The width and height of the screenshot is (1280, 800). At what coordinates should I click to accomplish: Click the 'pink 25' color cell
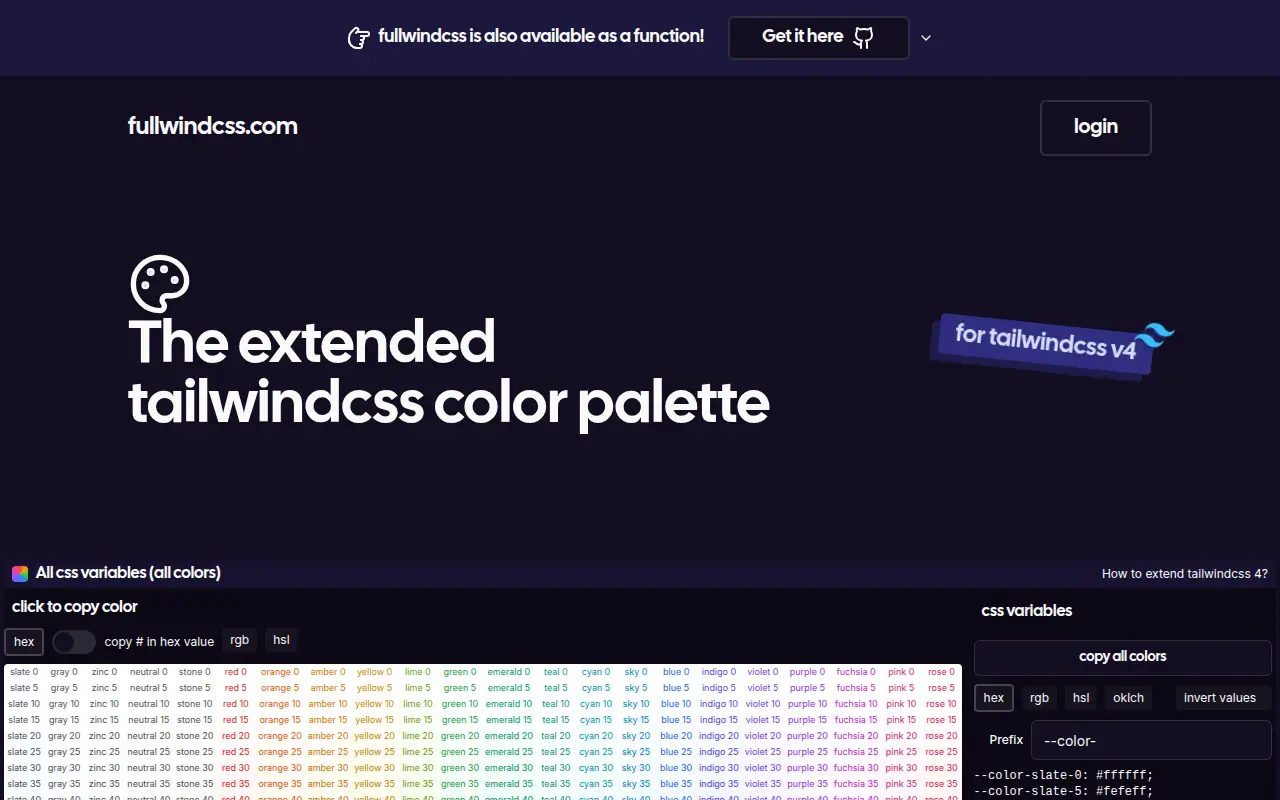coord(901,752)
